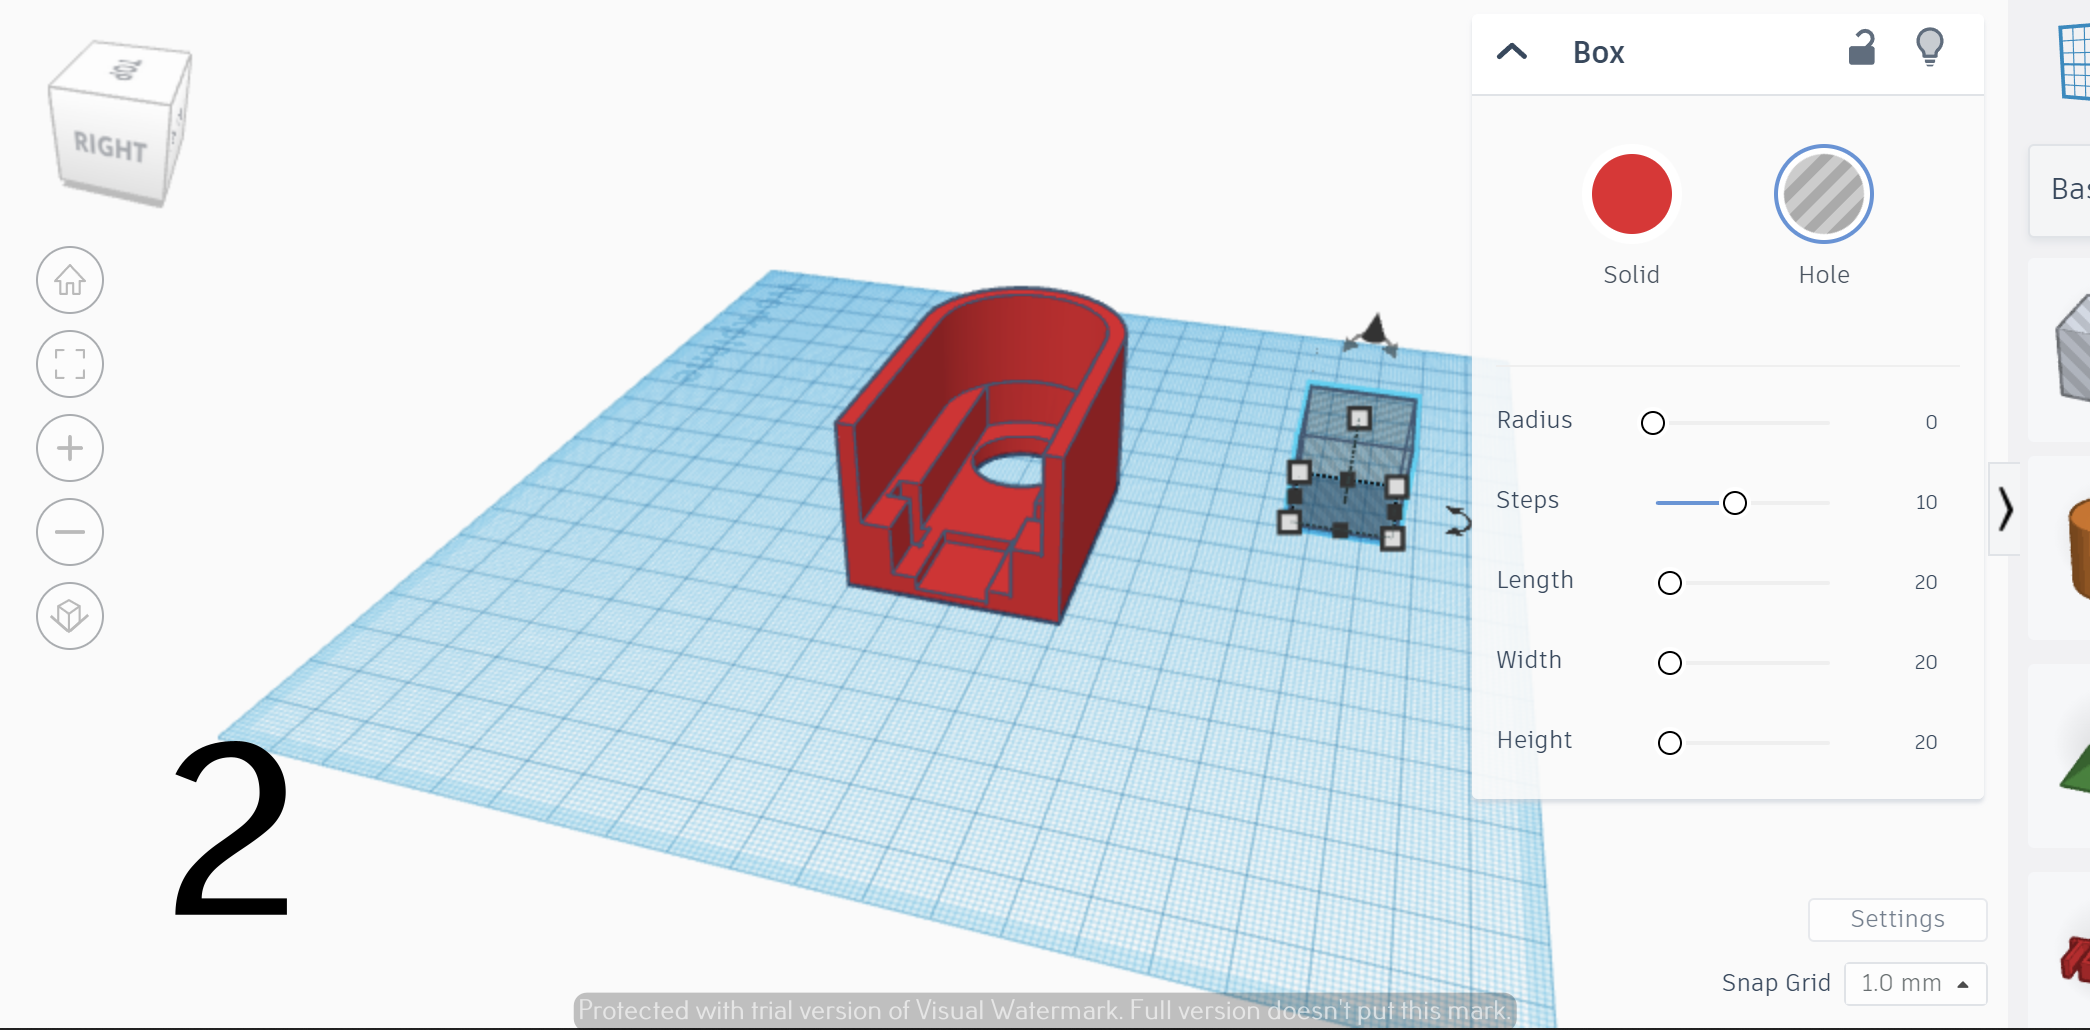
Task: Collapse the Box properties panel
Action: 1511,52
